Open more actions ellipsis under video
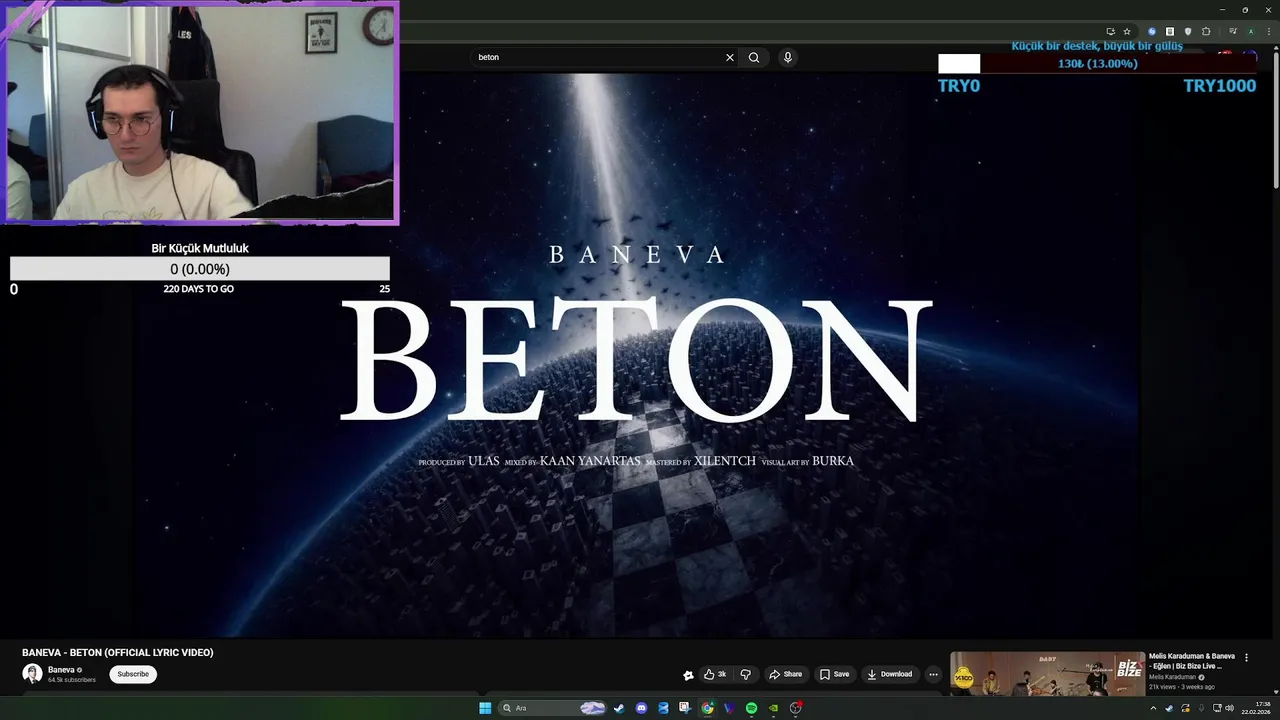This screenshot has height=720, width=1280. (x=933, y=674)
